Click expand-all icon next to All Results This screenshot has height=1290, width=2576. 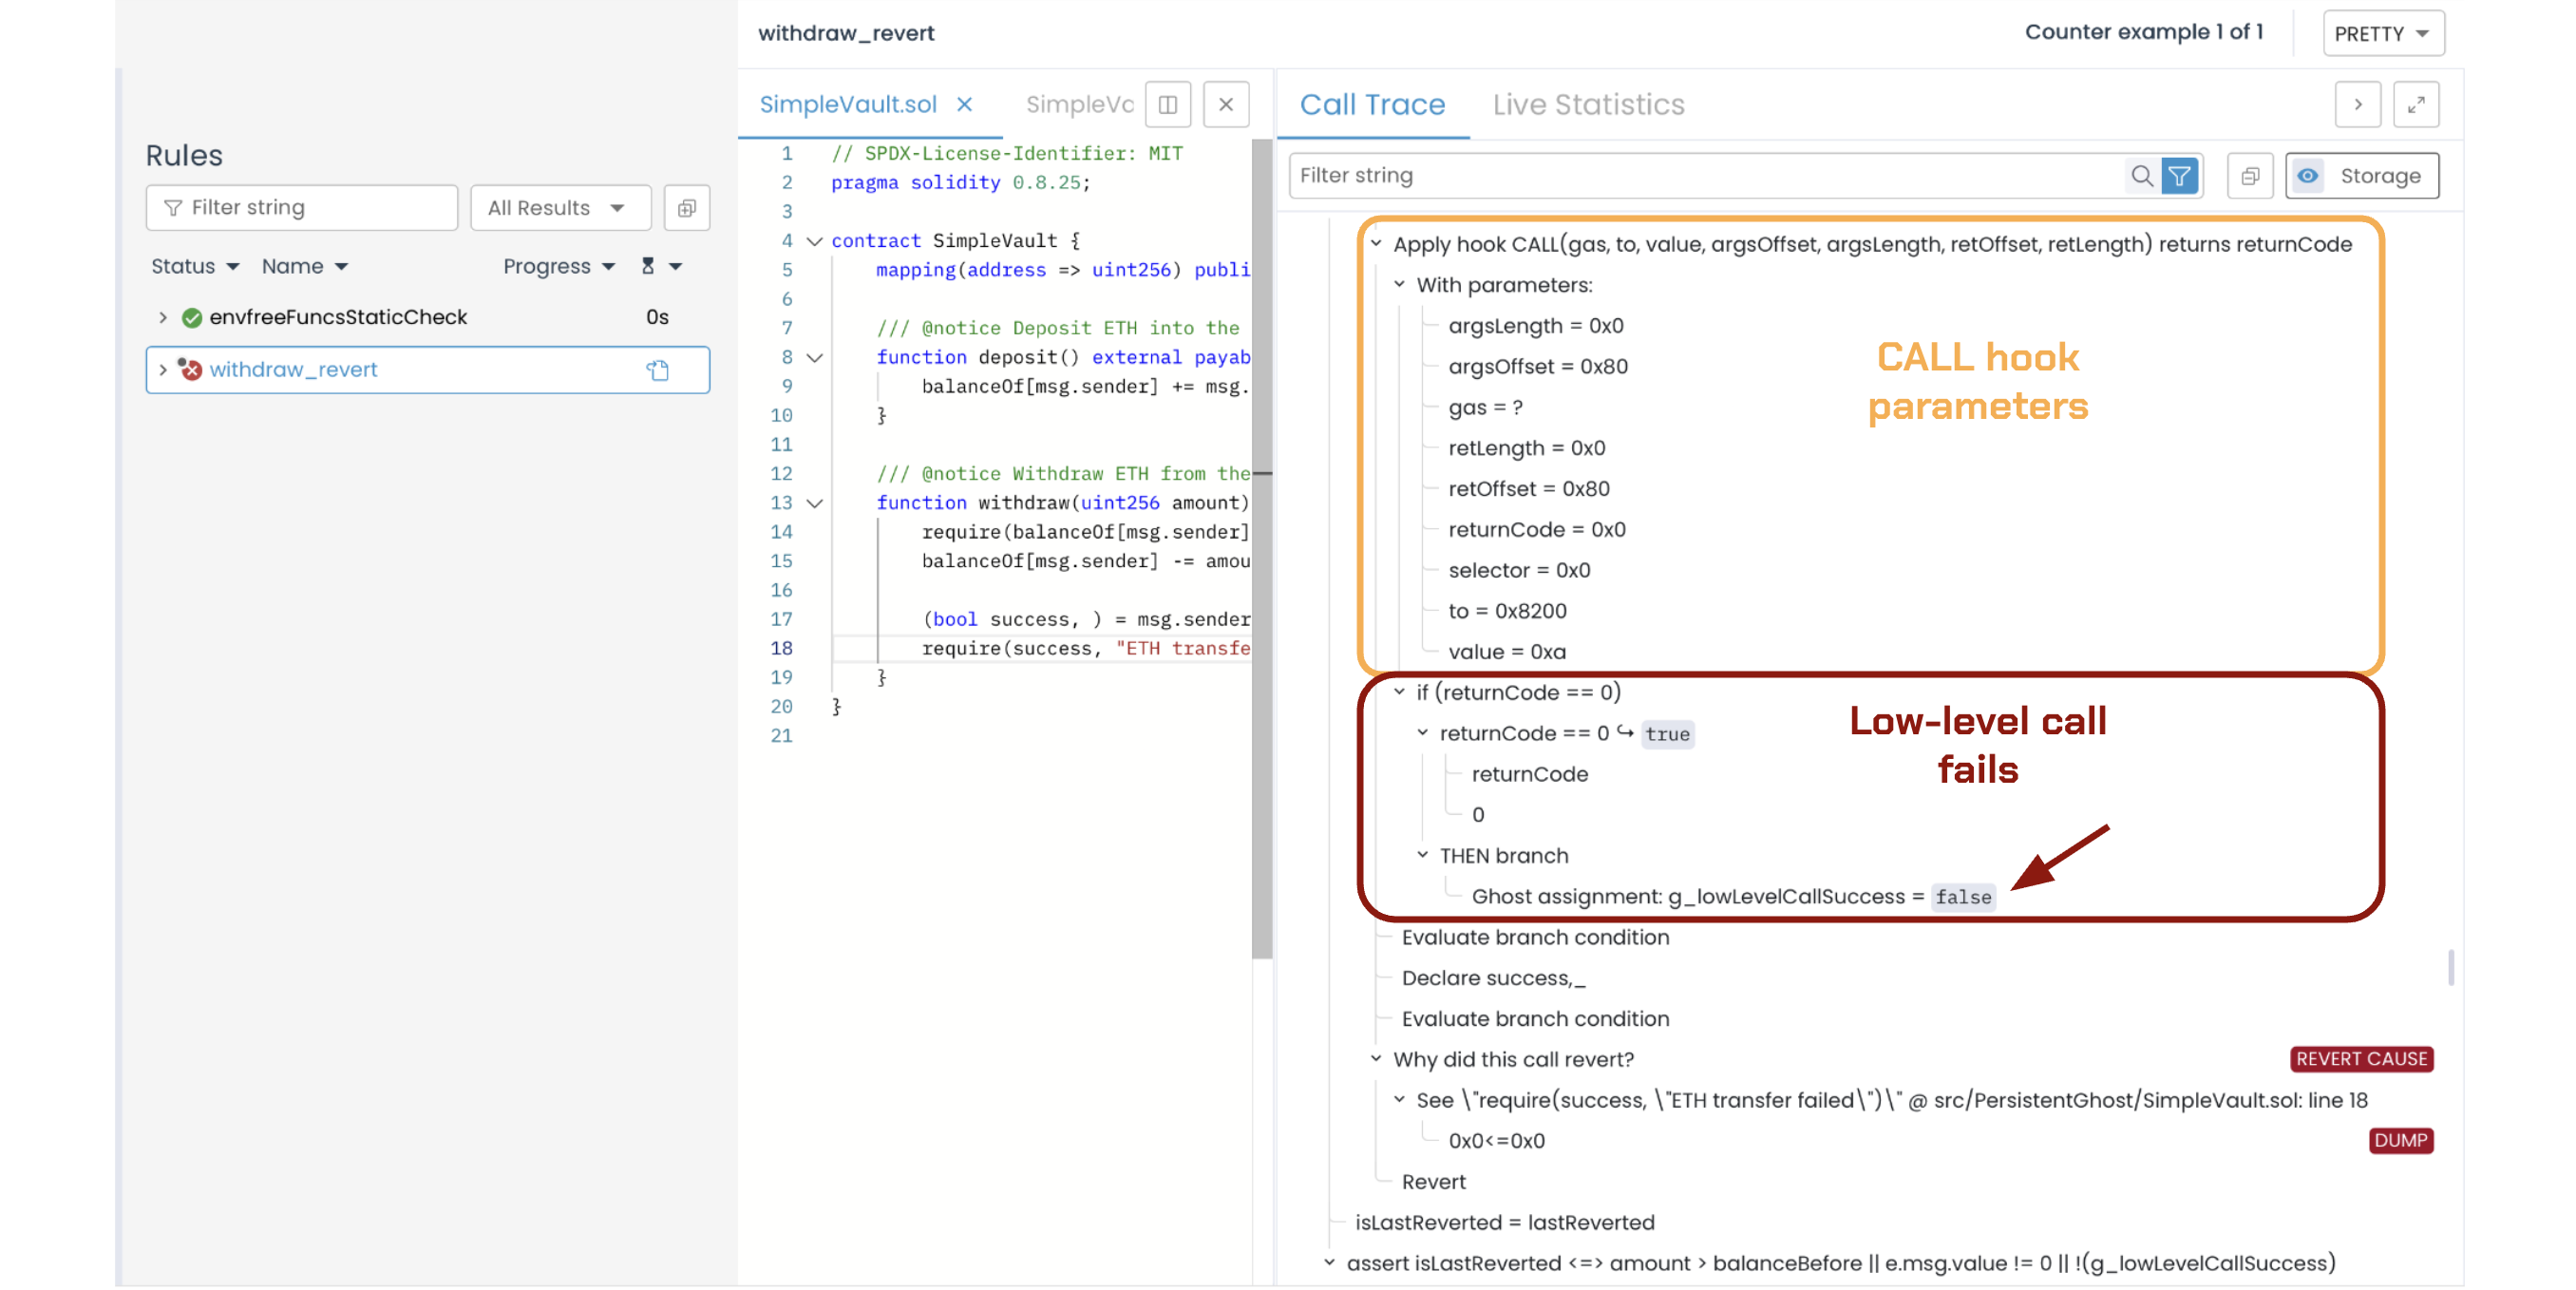tap(686, 208)
